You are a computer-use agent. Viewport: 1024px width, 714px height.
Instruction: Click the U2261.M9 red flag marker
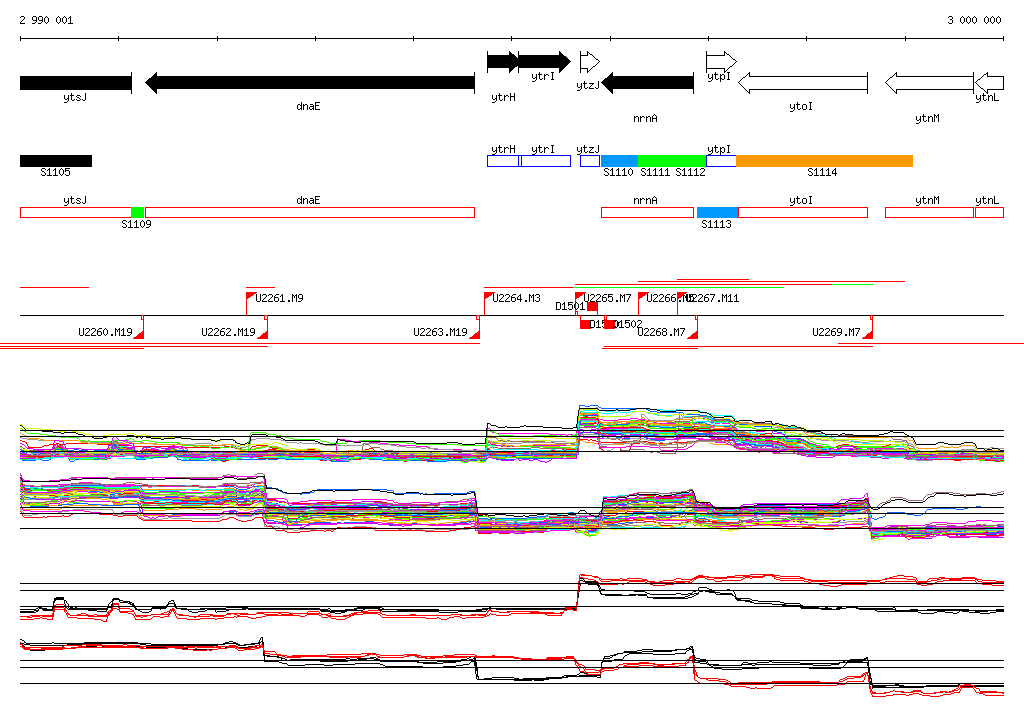pos(250,297)
